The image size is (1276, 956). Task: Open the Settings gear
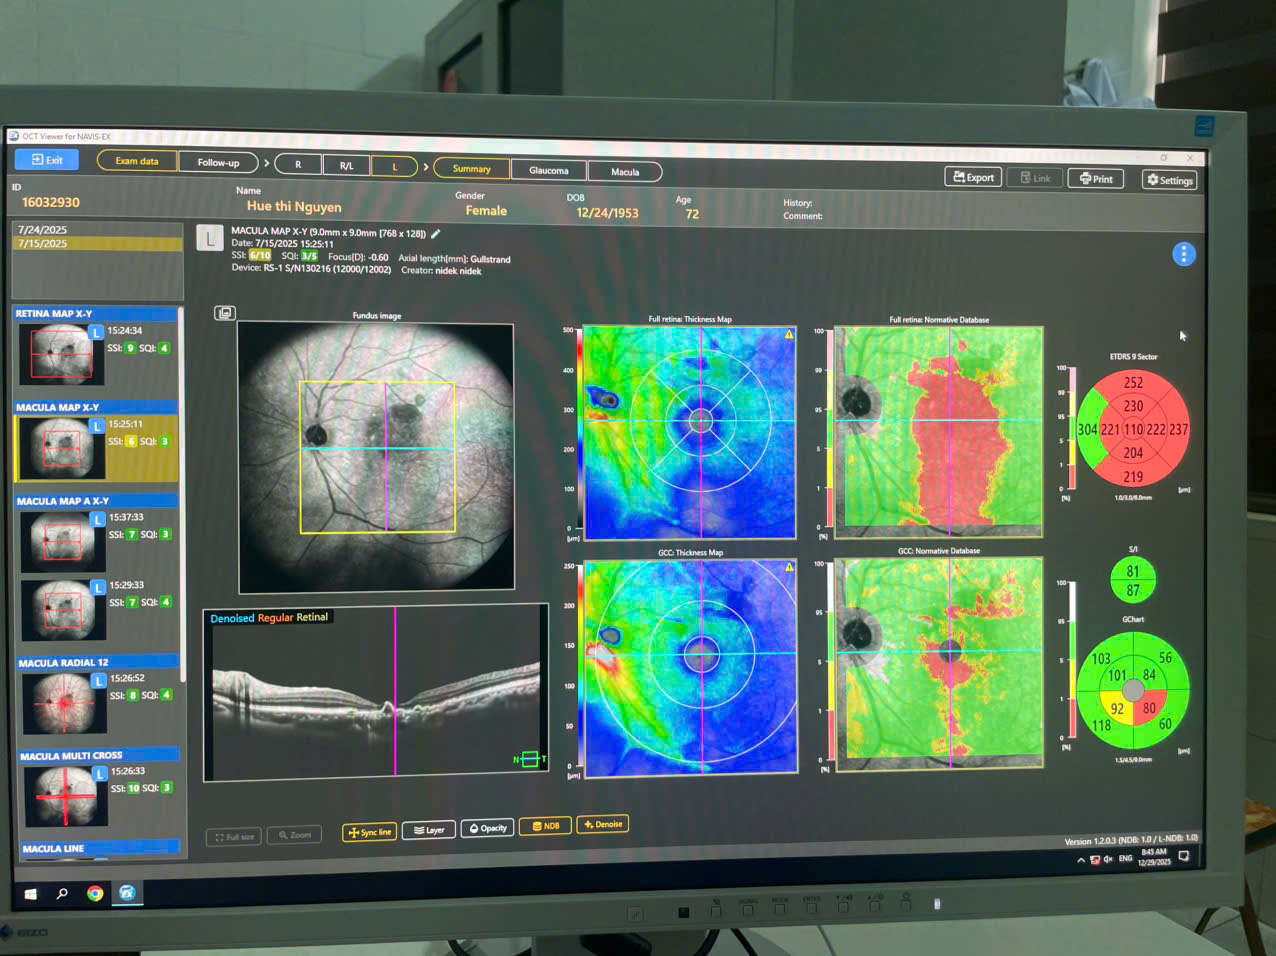click(1169, 180)
